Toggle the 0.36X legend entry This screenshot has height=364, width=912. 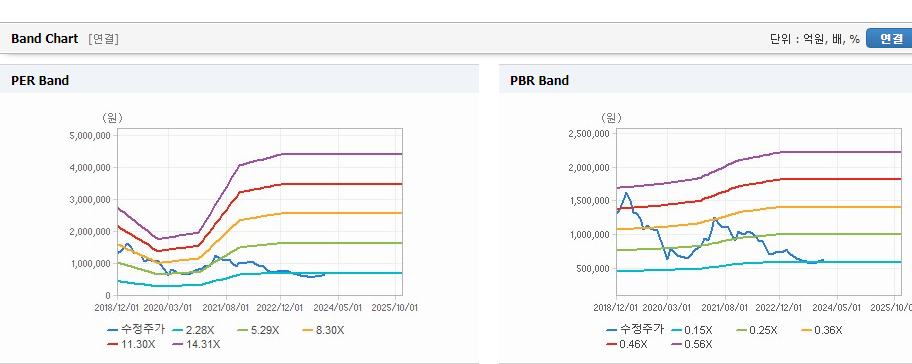pyautogui.click(x=822, y=330)
